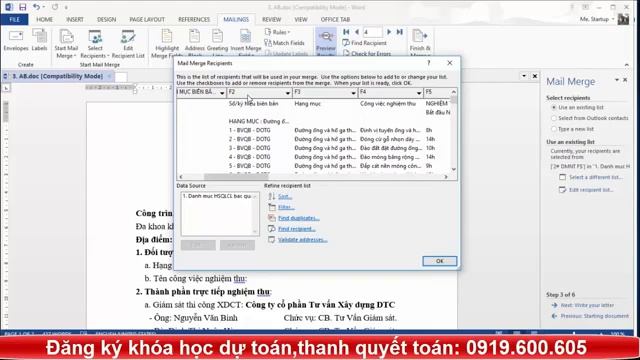Select row '1 - BVQB - DOTG'
This screenshot has height=360, width=640.
click(249, 130)
